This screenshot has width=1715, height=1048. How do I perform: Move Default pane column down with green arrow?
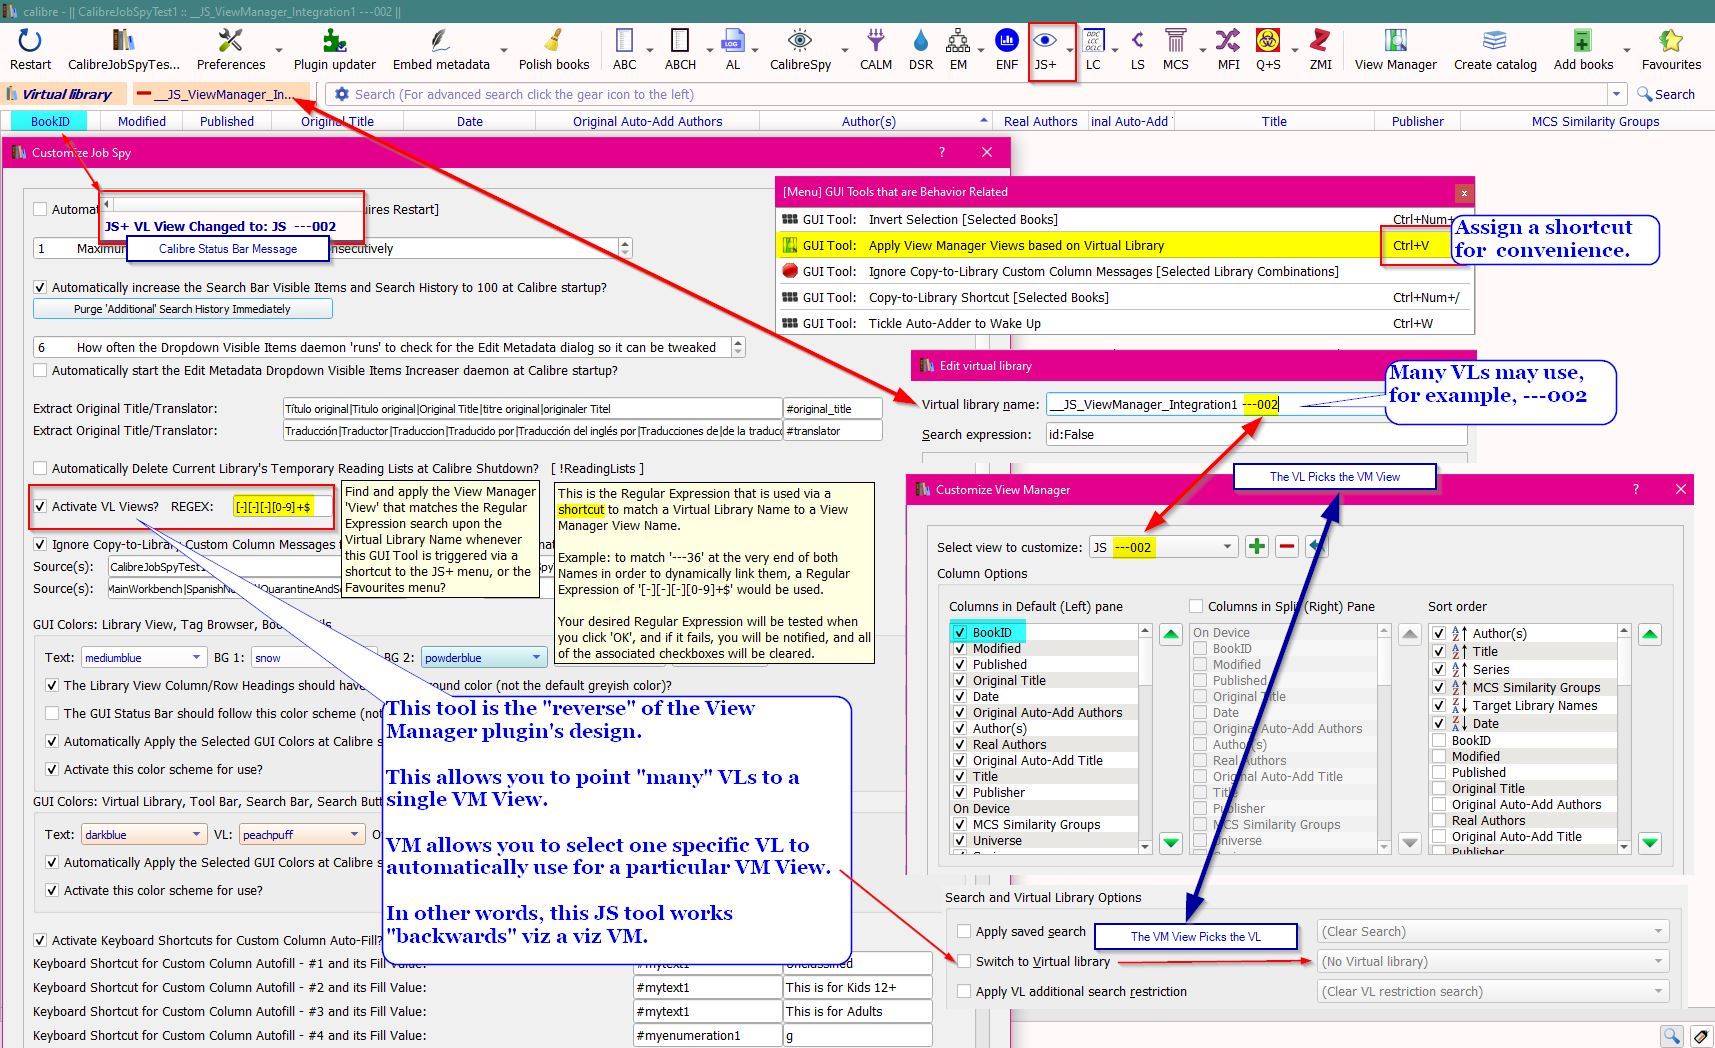coord(1171,843)
